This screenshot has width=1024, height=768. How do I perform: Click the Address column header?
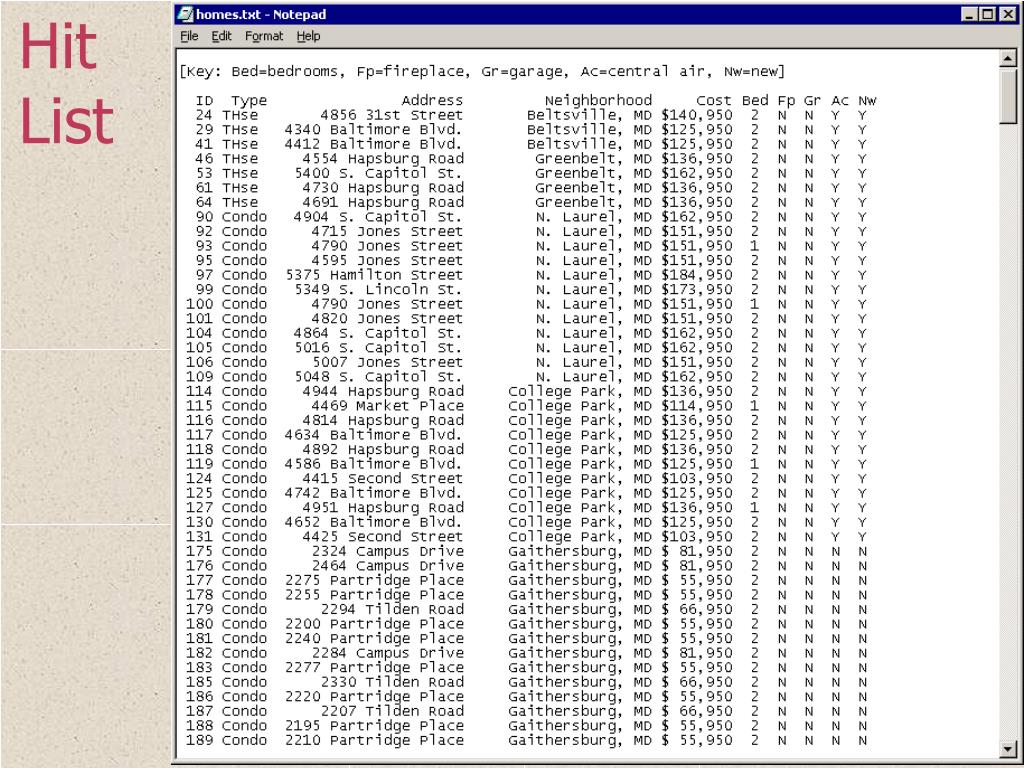tap(432, 101)
